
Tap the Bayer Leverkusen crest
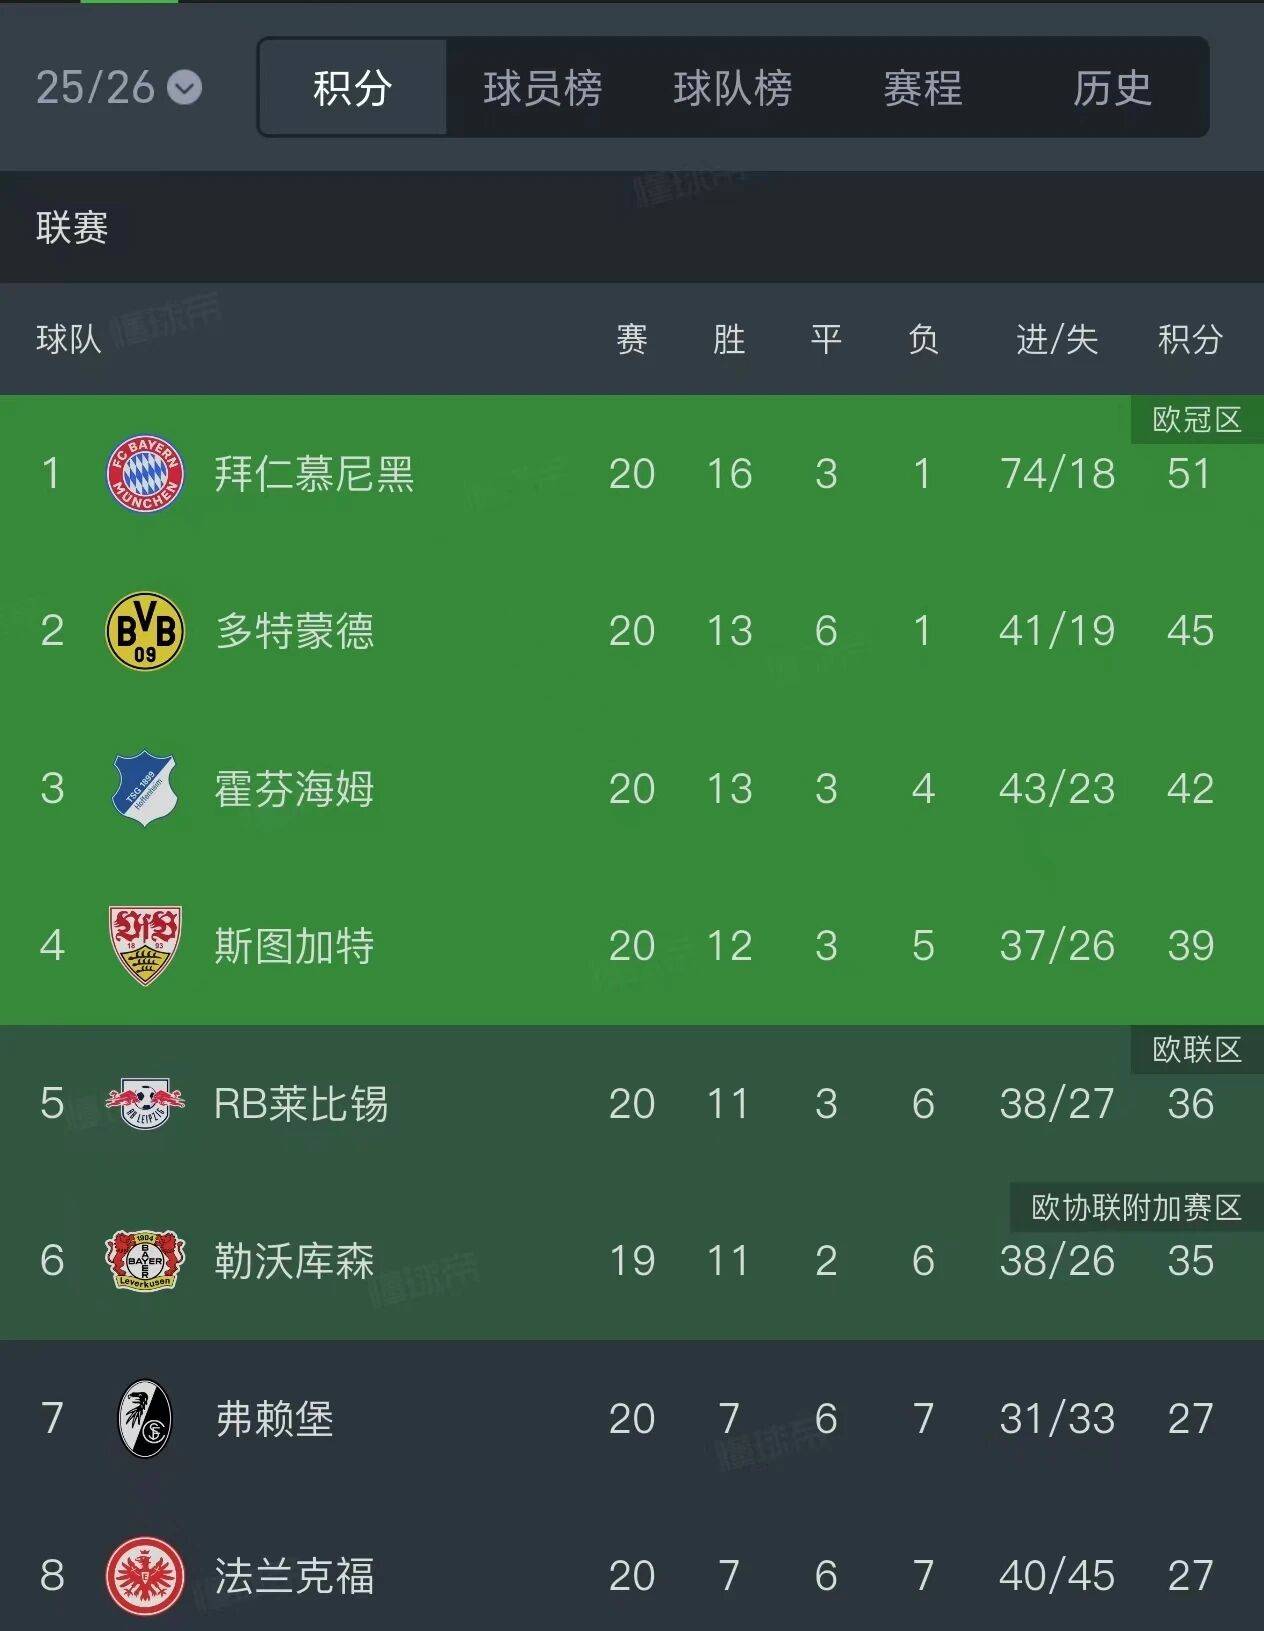pos(145,1261)
